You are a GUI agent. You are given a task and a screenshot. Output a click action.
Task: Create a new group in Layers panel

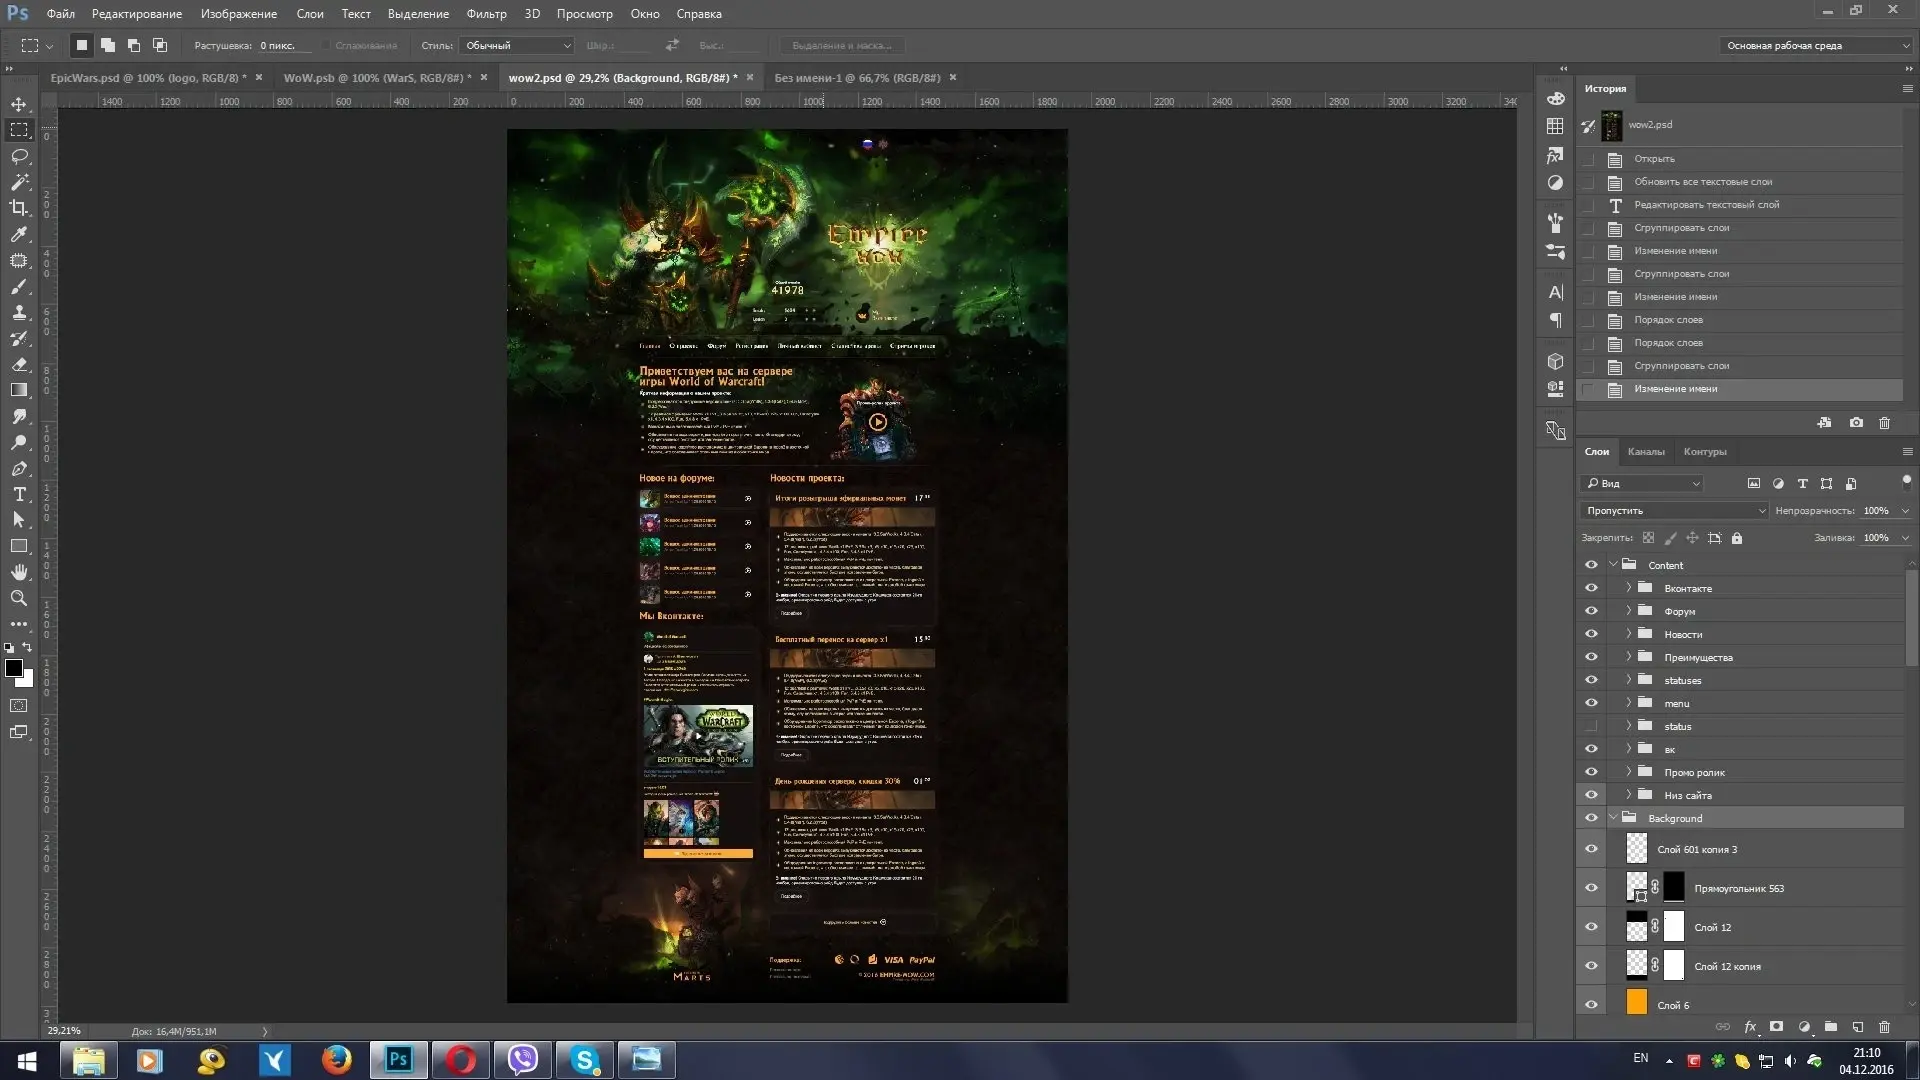[1831, 1027]
